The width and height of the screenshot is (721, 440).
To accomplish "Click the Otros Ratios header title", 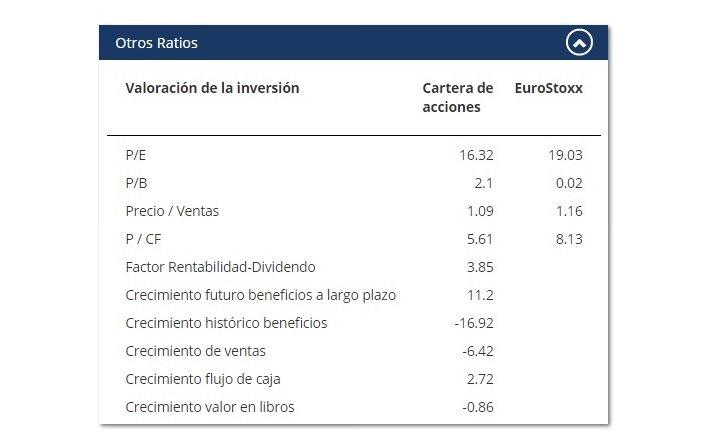I will pyautogui.click(x=156, y=43).
